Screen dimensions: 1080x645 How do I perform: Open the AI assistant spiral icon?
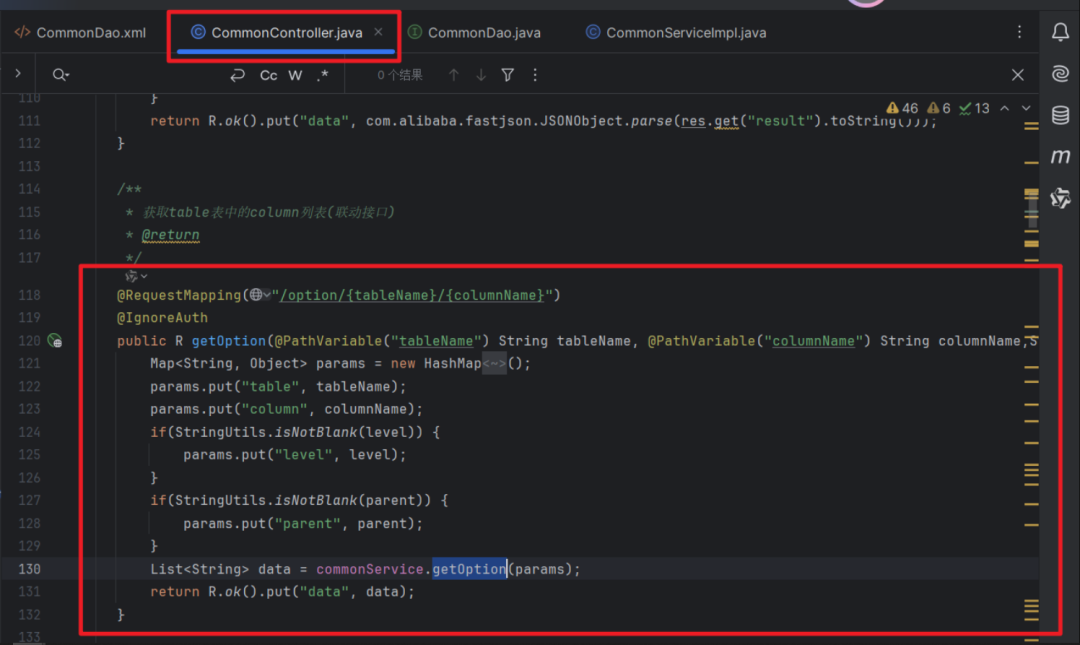point(1060,73)
